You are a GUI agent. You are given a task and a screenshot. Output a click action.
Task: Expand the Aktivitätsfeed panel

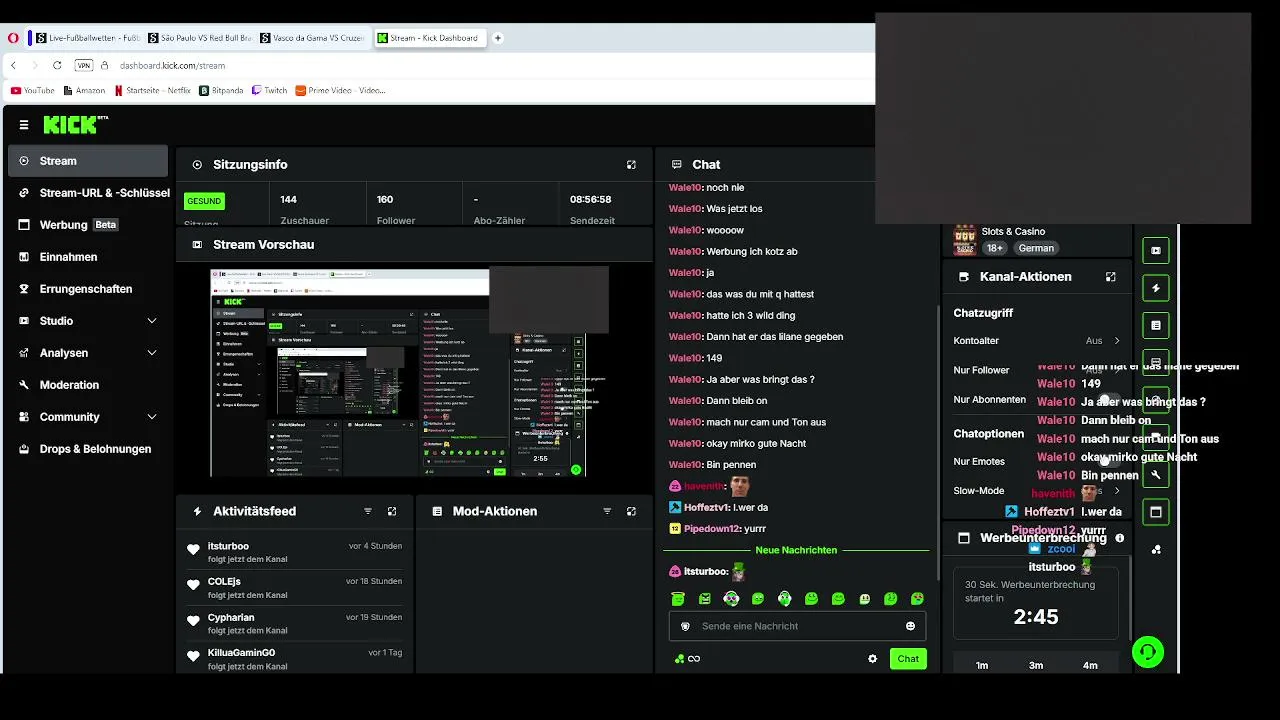click(x=392, y=511)
